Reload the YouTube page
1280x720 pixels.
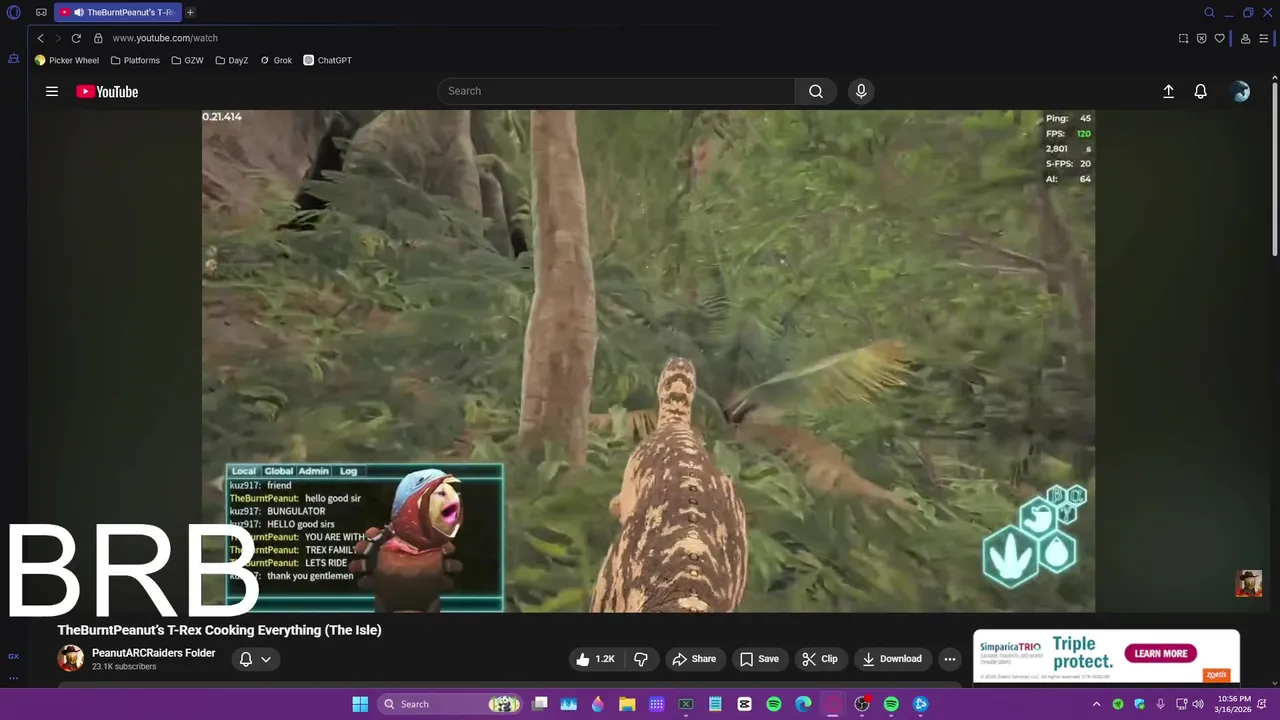coord(76,38)
